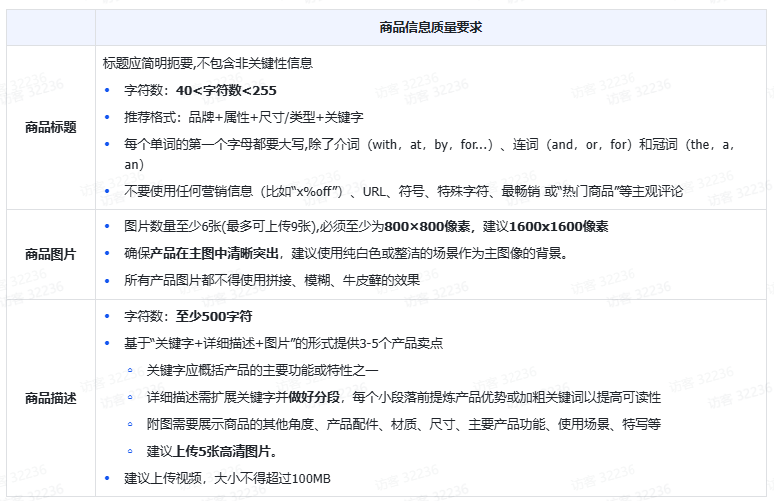Click the 关键字应概括产品的主要功能 sub-item
The width and height of the screenshot is (774, 501).
point(262,370)
